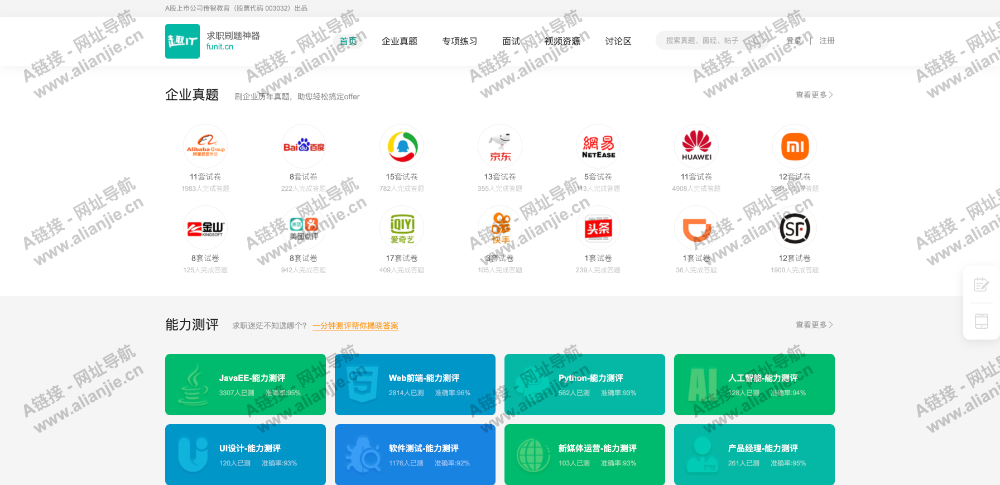
Task: Open the 新媒体运营-能力测评 card
Action: [x=585, y=455]
